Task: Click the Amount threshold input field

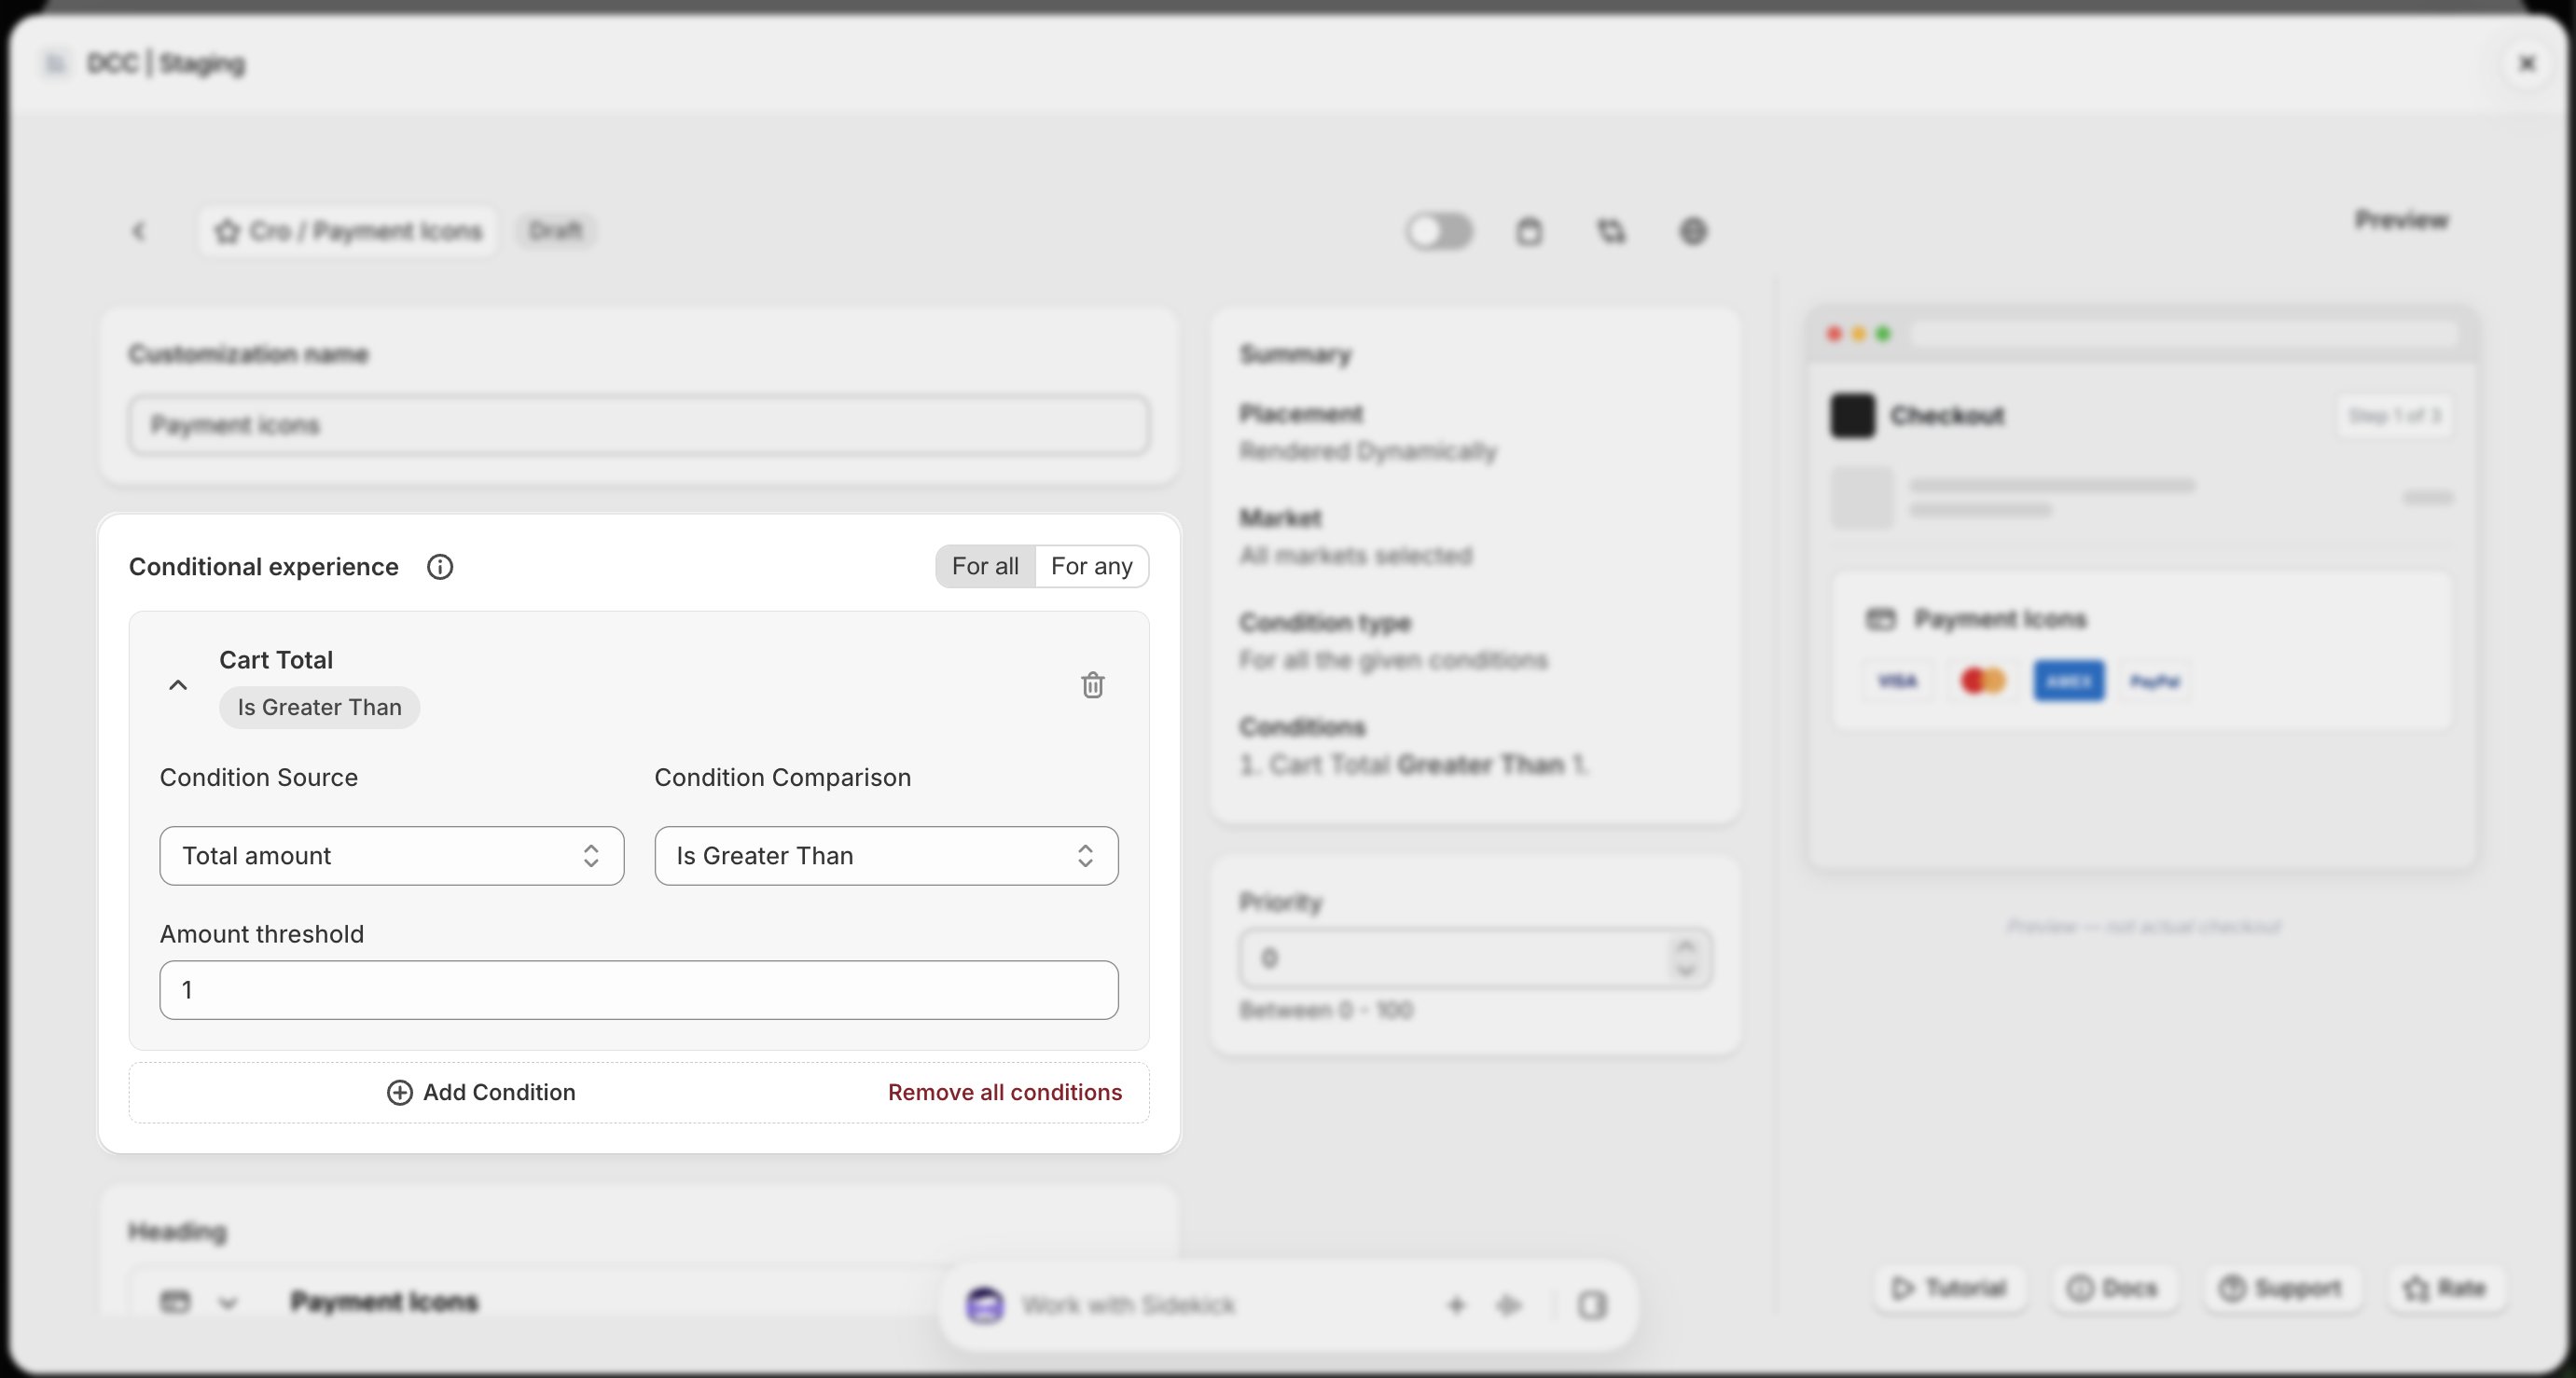Action: (639, 990)
